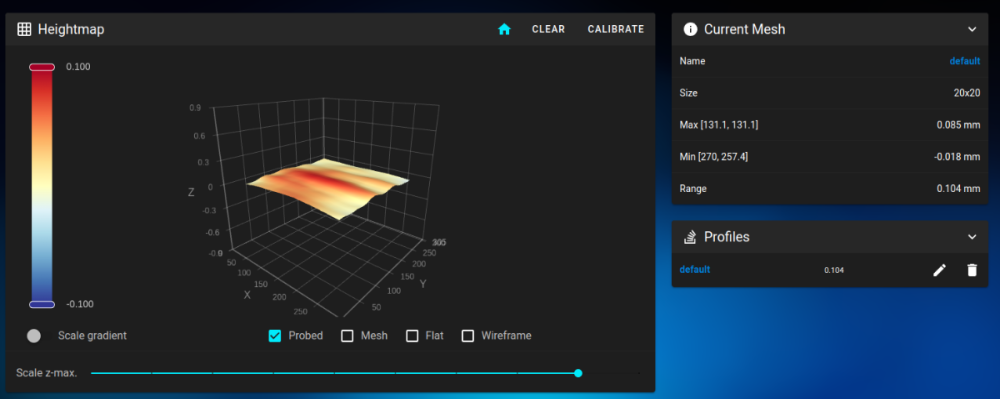The image size is (1000, 399).
Task: Click the CLEAR button
Action: tap(548, 29)
